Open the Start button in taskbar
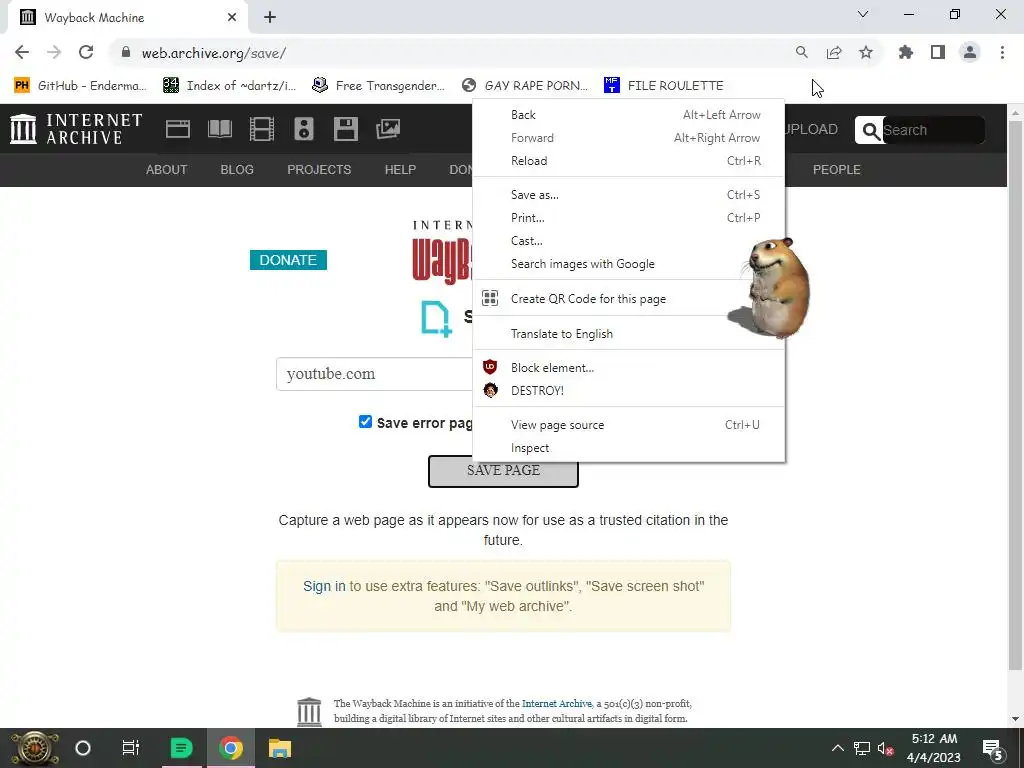 click(35, 748)
